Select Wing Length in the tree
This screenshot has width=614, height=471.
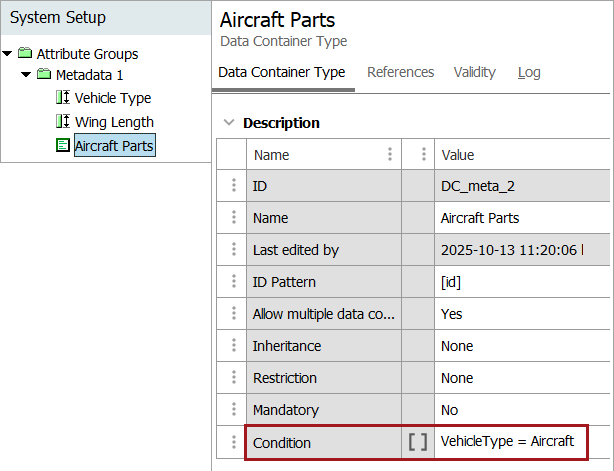pyautogui.click(x=114, y=122)
